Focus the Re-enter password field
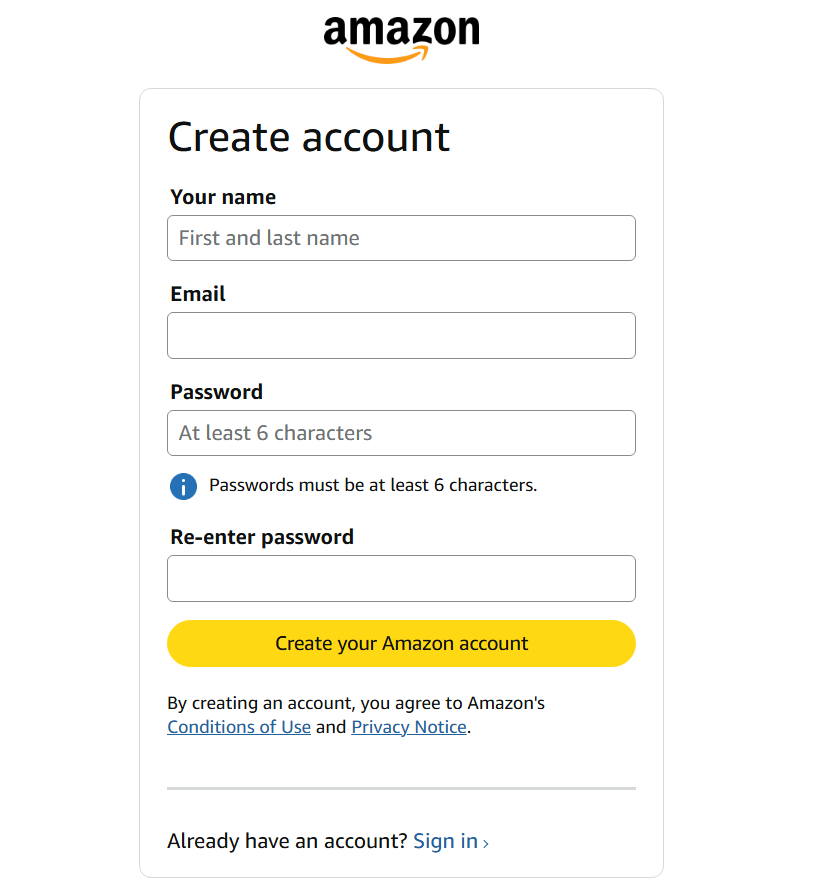Screen dimensions: 823x881 tap(401, 578)
